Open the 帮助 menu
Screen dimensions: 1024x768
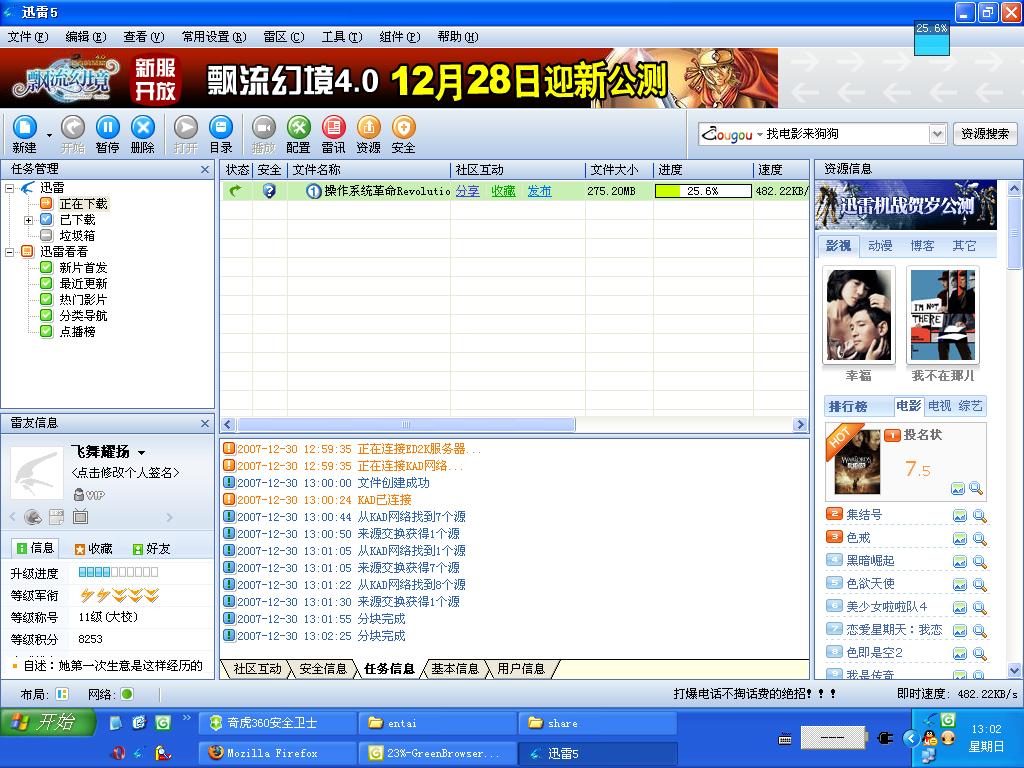point(458,37)
